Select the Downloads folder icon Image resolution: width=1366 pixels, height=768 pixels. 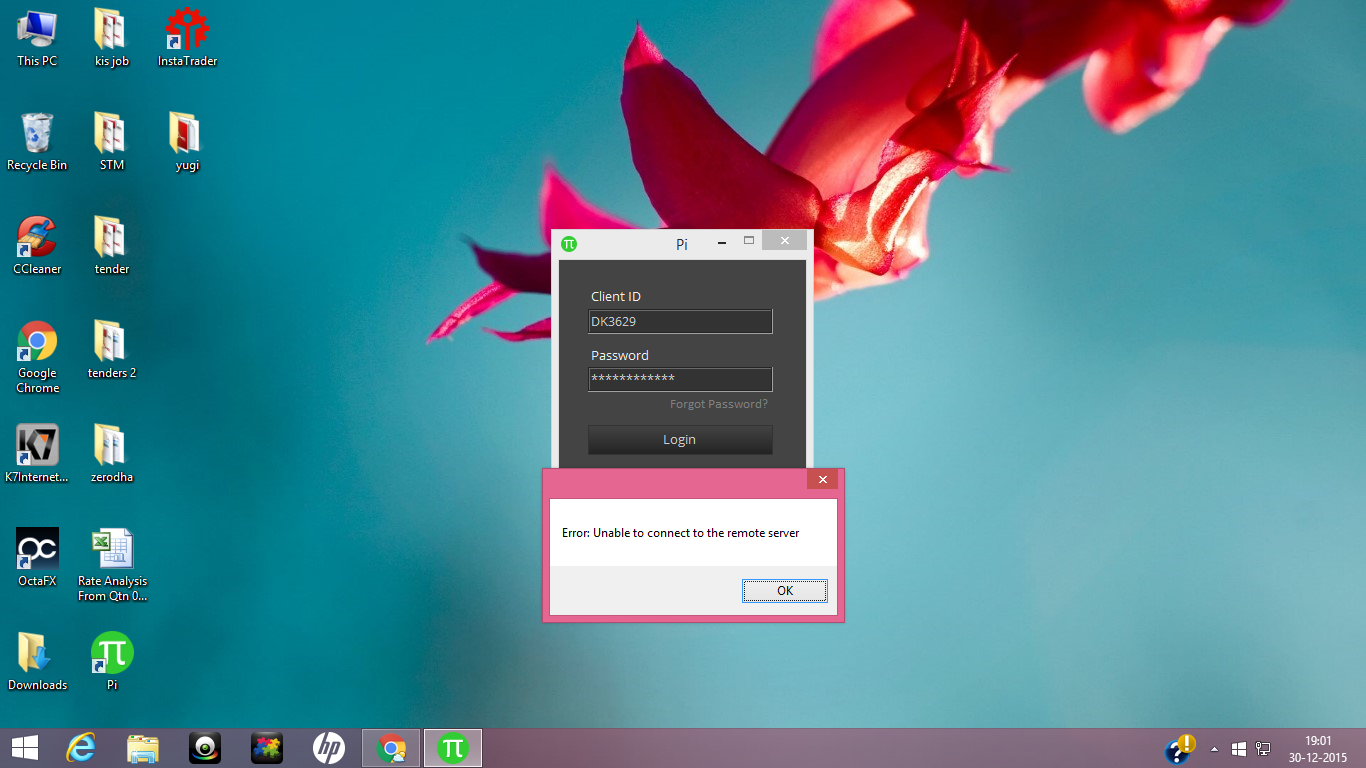point(37,662)
